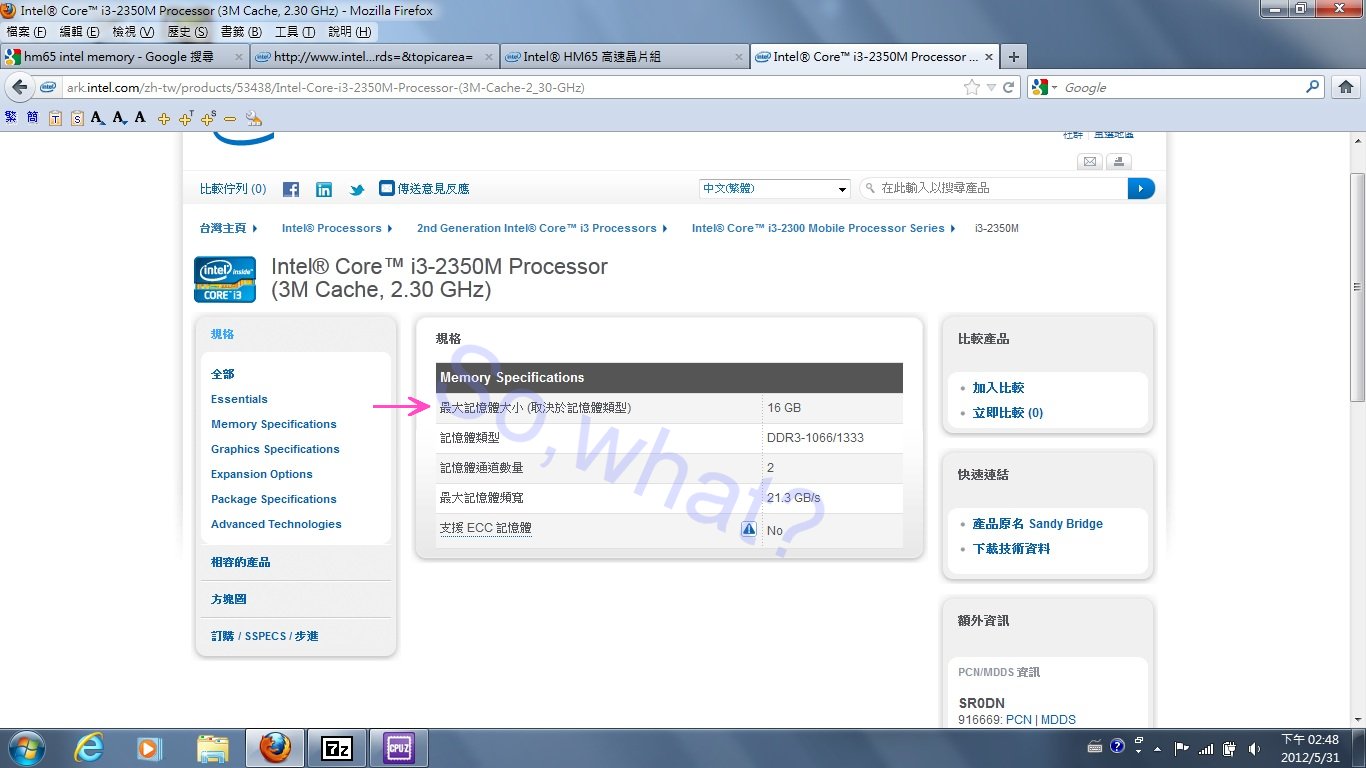
Task: Click the search magnifier in the Google box
Action: point(1313,87)
